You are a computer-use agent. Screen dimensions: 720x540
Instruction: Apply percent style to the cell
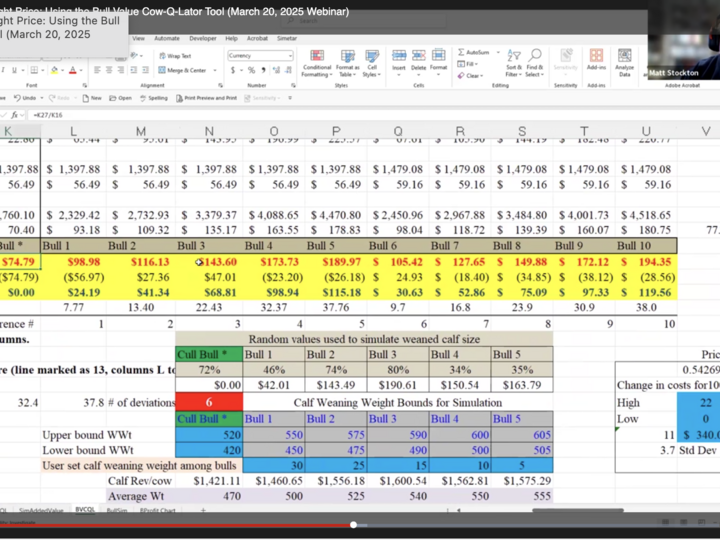click(251, 70)
